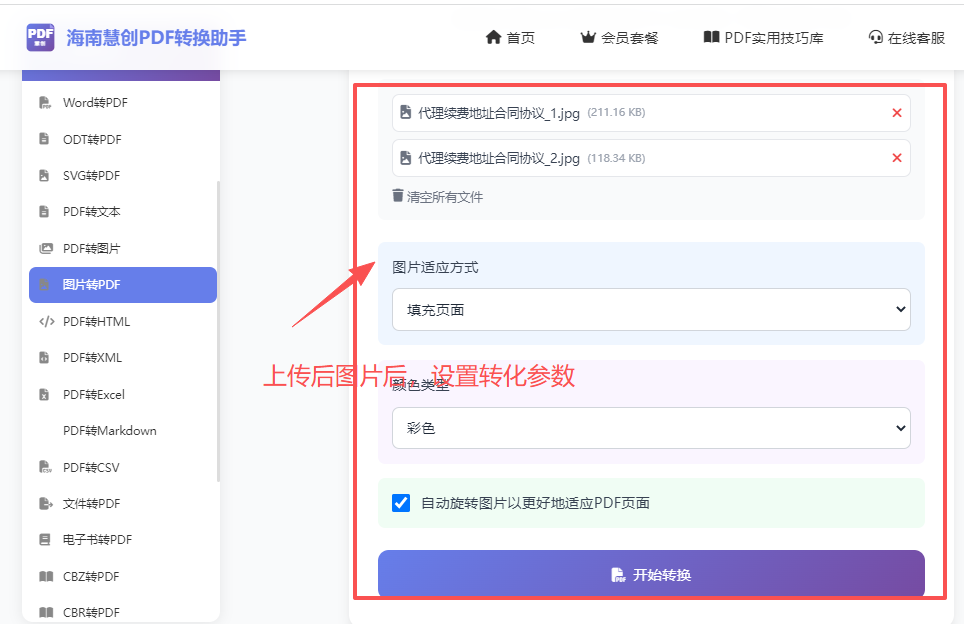Click the 开始转换 button
The width and height of the screenshot is (964, 624).
651,574
